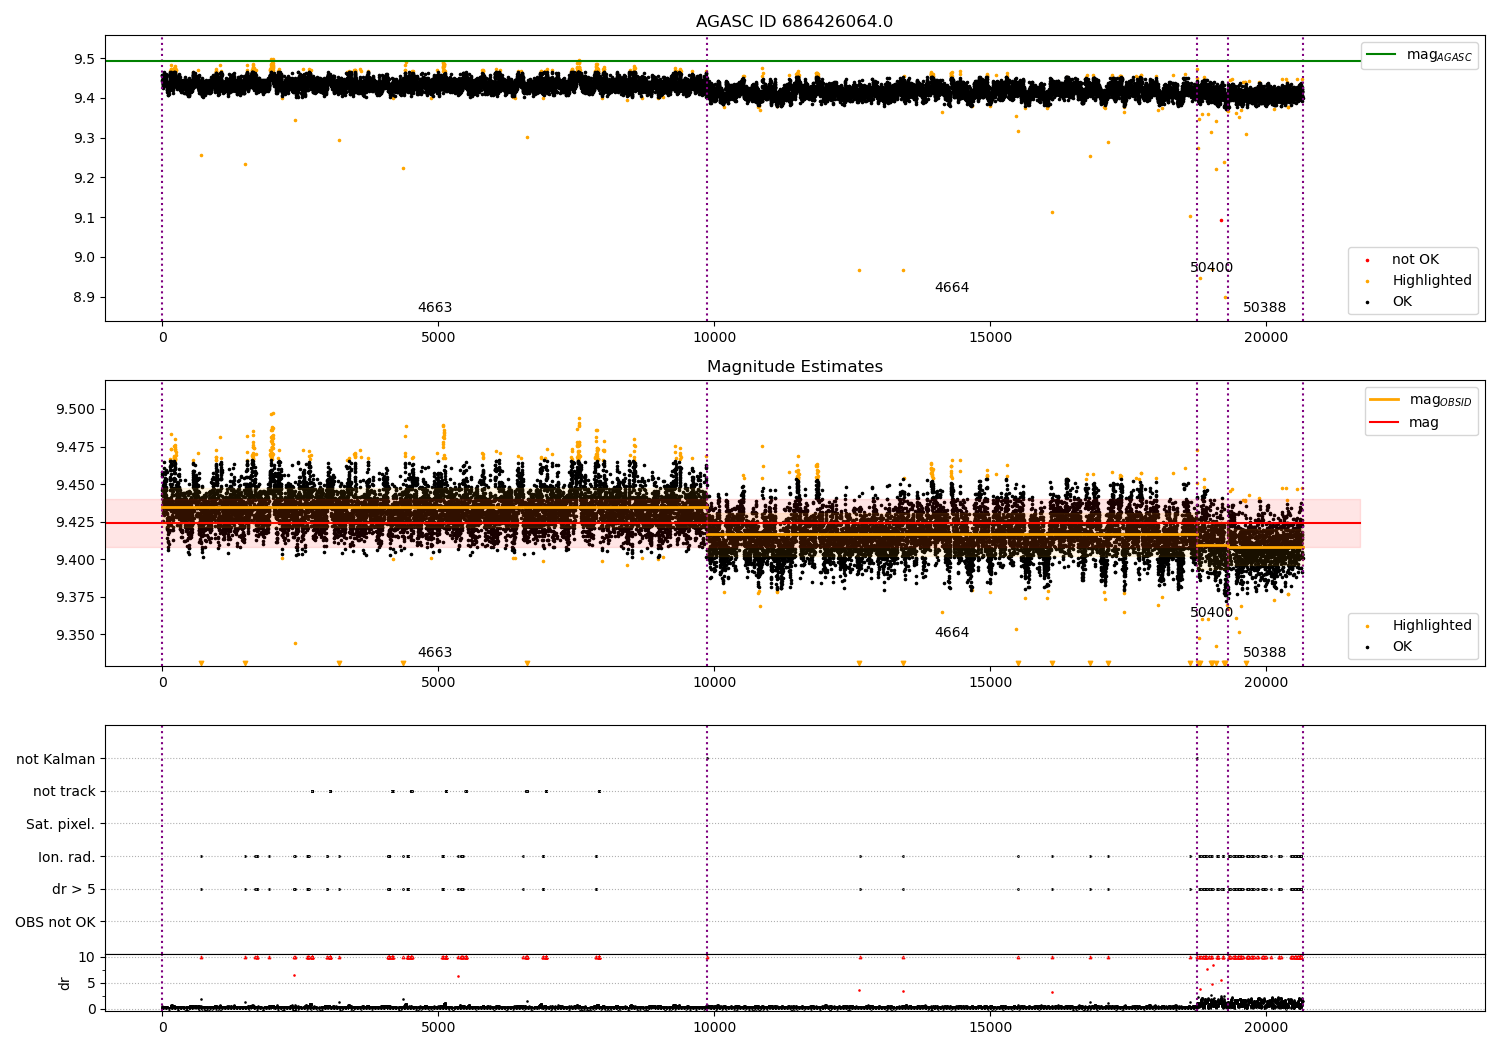Click x-axis tick 20000 under top plot
This screenshot has height=1050, width=1500.
[x=1266, y=337]
